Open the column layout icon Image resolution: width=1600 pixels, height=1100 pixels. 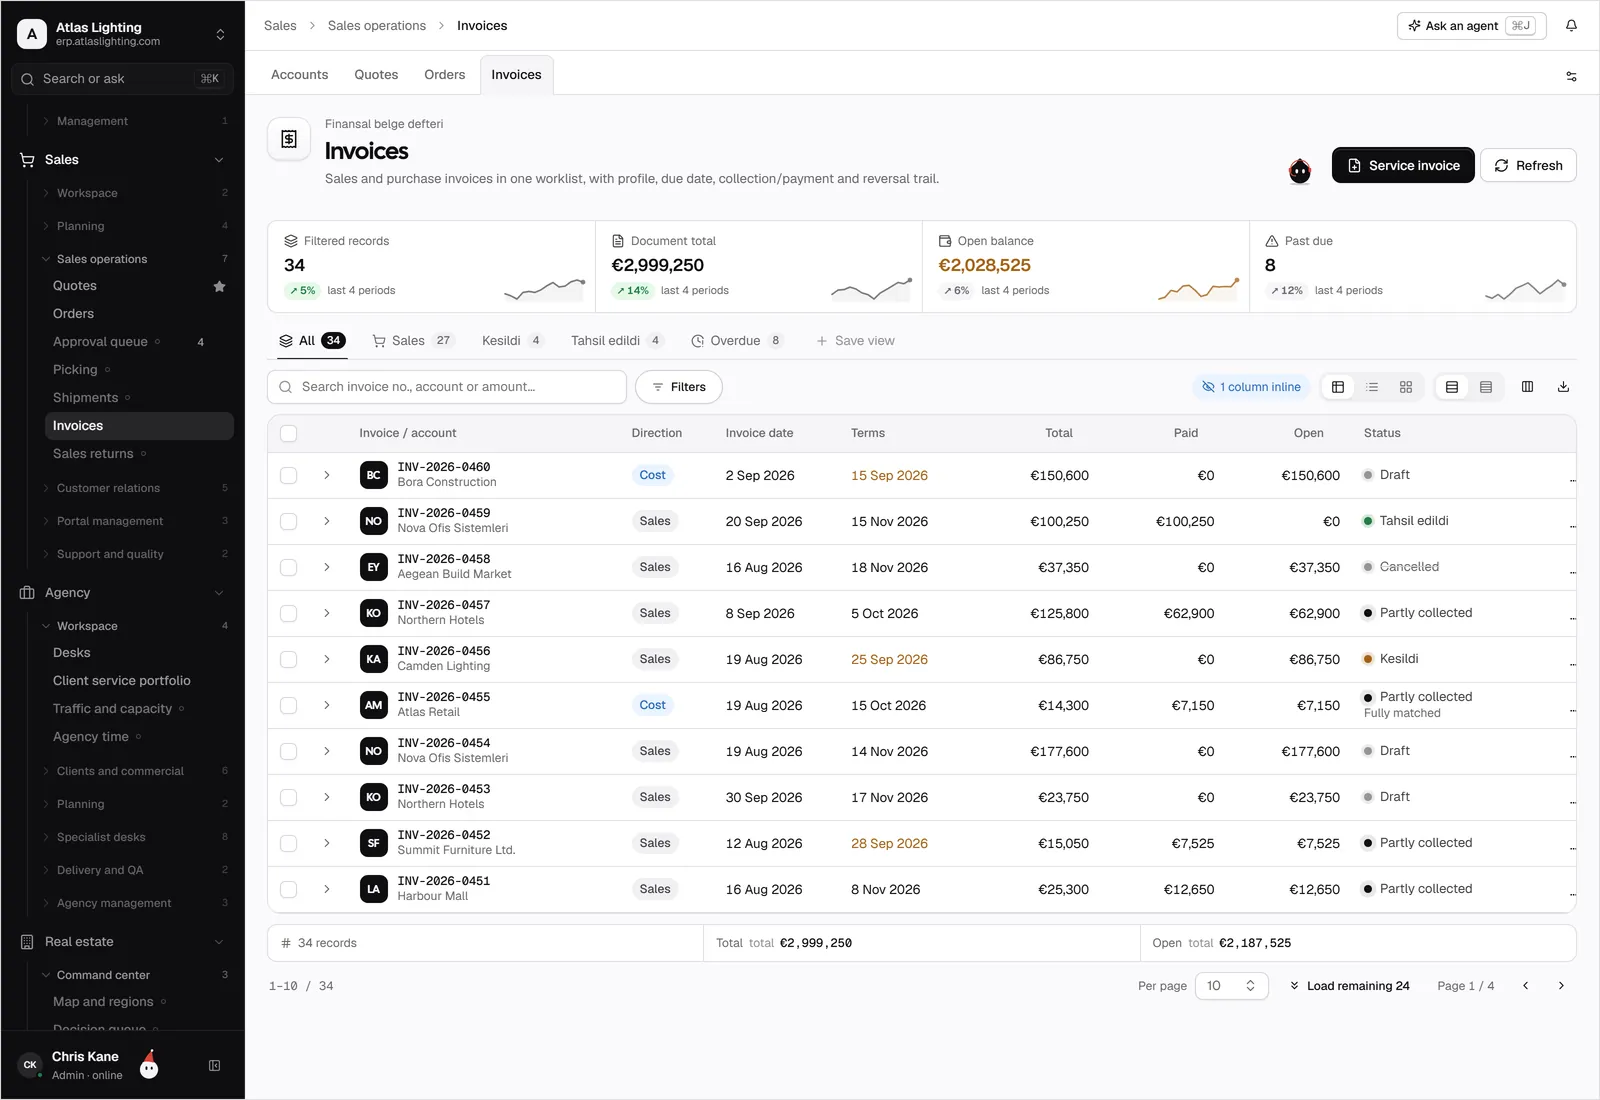point(1527,387)
